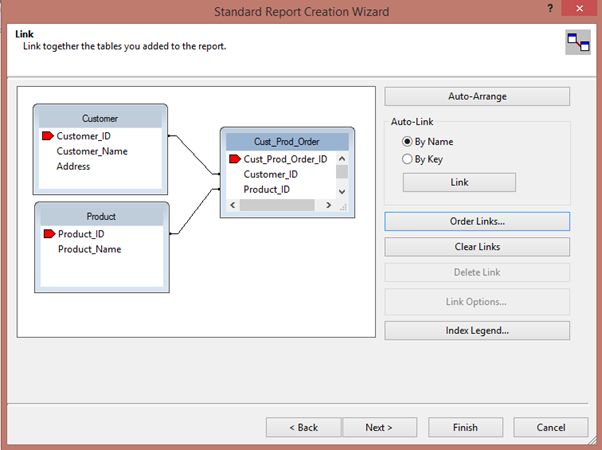This screenshot has height=450, width=602.
Task: Click the Cust_Prod_Order vertical scrollbar thumb
Action: [x=342, y=172]
